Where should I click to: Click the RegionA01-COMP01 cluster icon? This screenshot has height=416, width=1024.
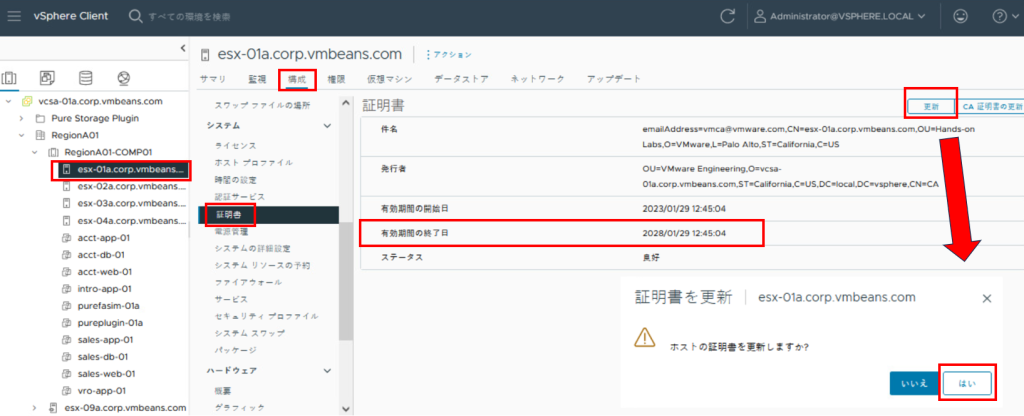point(53,152)
